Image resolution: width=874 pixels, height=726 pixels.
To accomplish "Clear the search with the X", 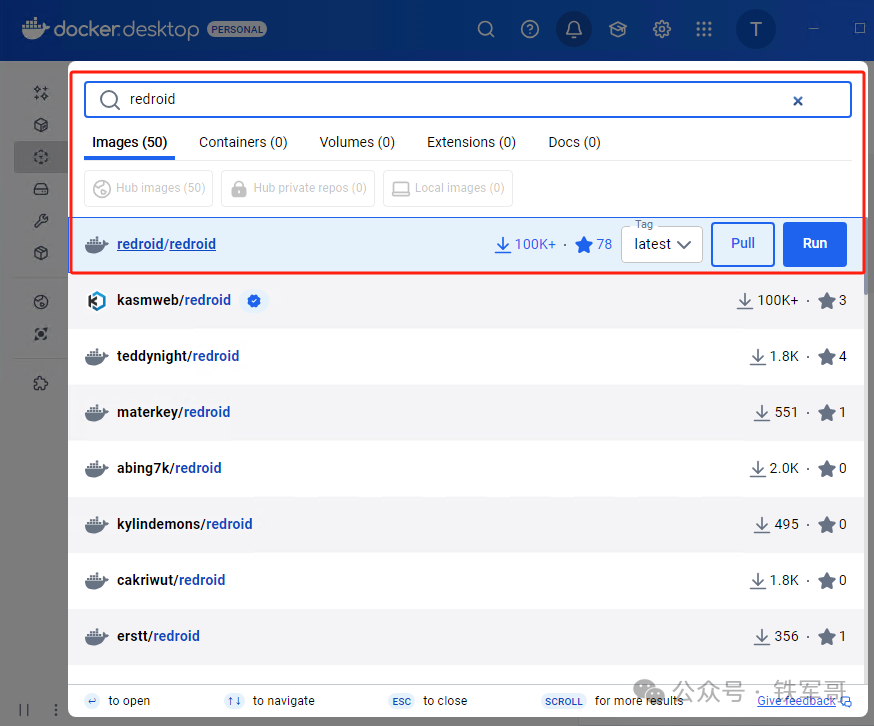I will [798, 100].
